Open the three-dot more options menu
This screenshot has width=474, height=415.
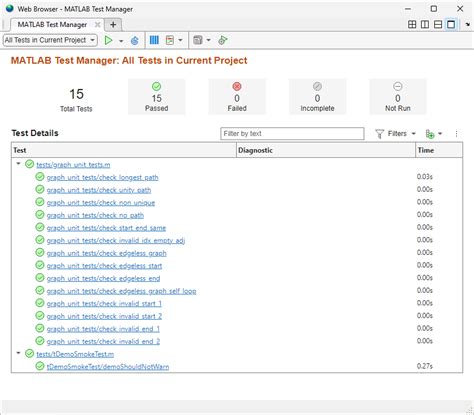(x=456, y=134)
